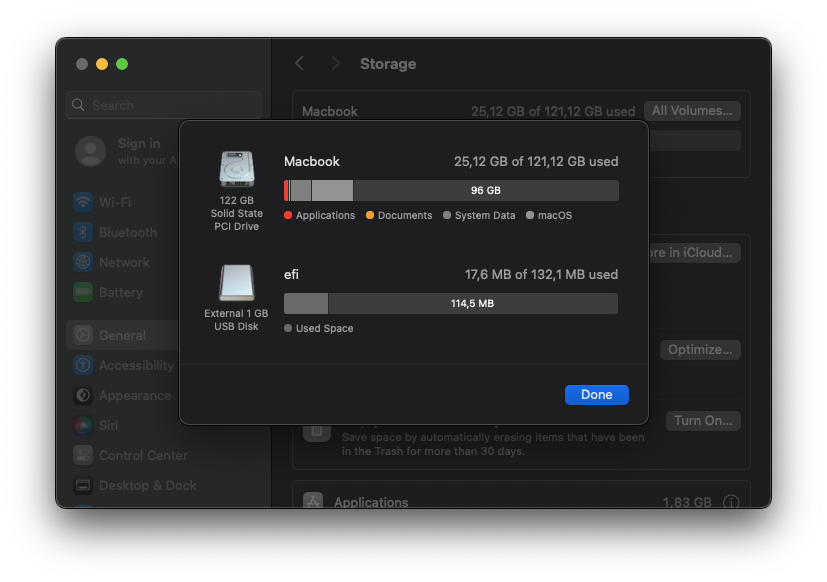Click the red Applications legend dot
This screenshot has height=582, width=827.
pos(288,216)
